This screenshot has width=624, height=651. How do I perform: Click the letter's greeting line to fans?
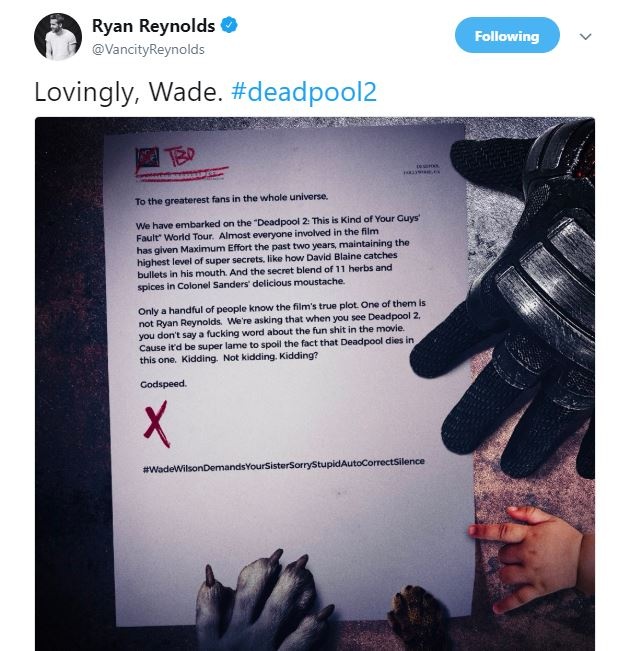[231, 198]
